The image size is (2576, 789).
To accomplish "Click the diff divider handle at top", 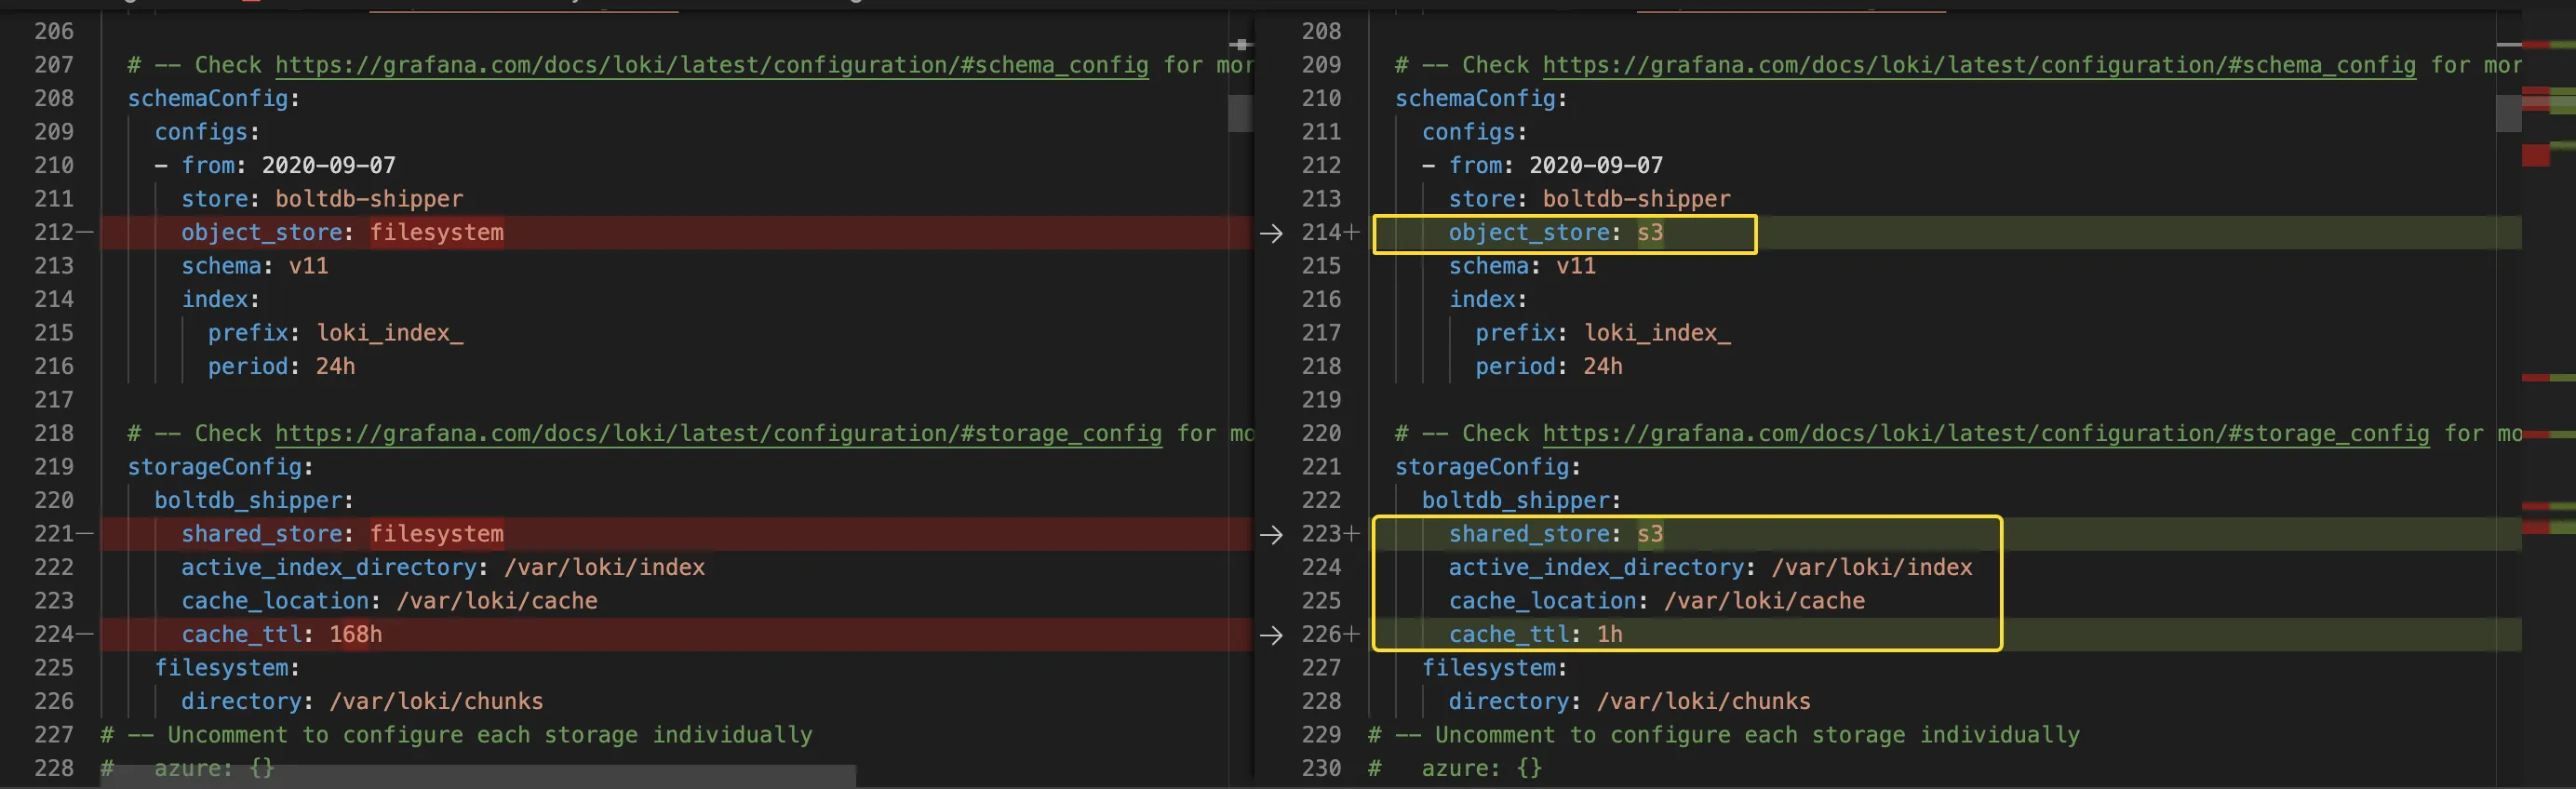I will point(1240,44).
